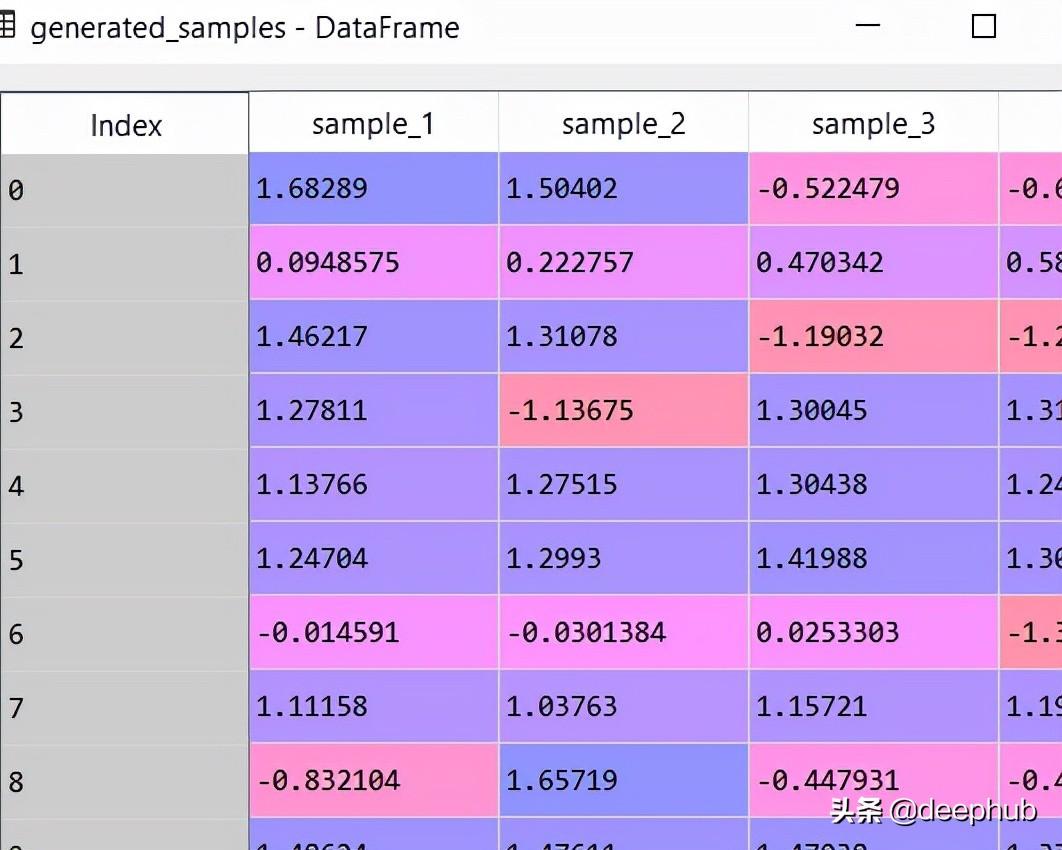Screen dimensions: 1062x850
Task: Click cell with value 1.65719
Action: (623, 780)
